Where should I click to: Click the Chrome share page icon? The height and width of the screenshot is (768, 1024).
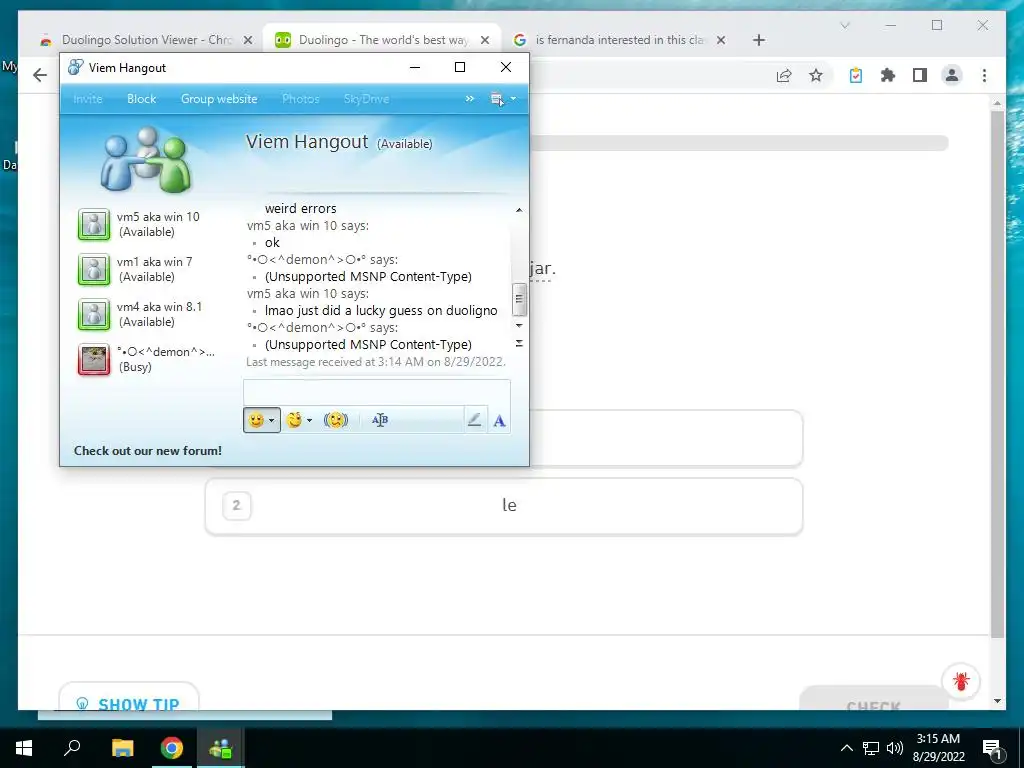point(784,75)
